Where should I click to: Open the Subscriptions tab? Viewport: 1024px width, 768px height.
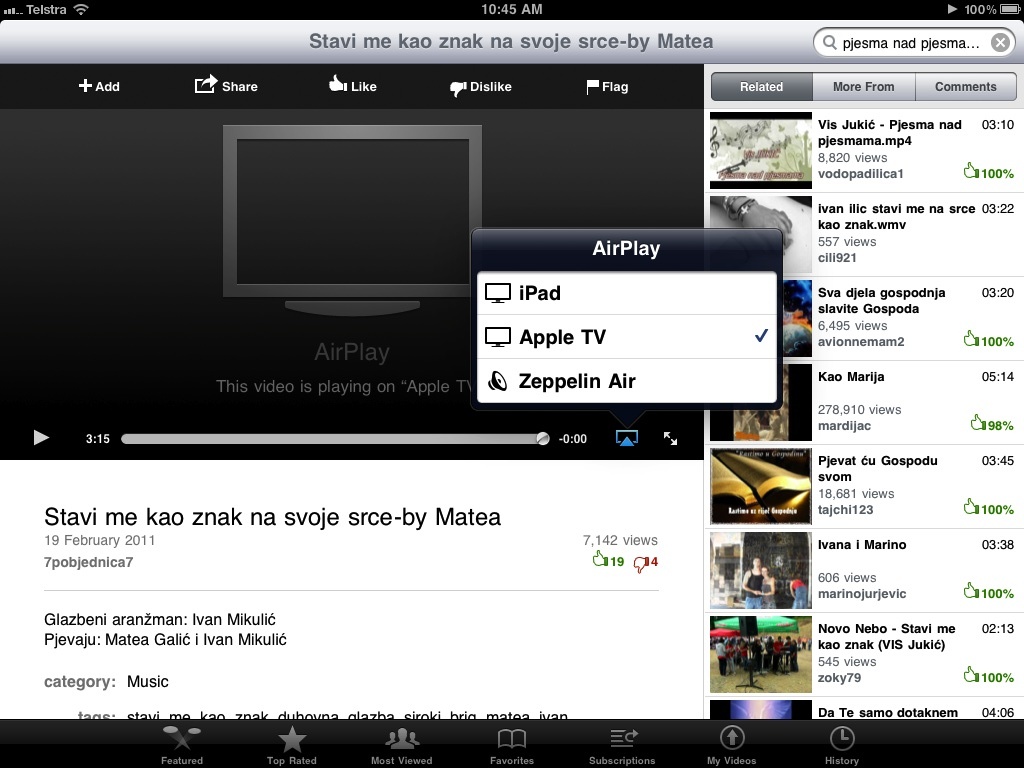pyautogui.click(x=622, y=745)
